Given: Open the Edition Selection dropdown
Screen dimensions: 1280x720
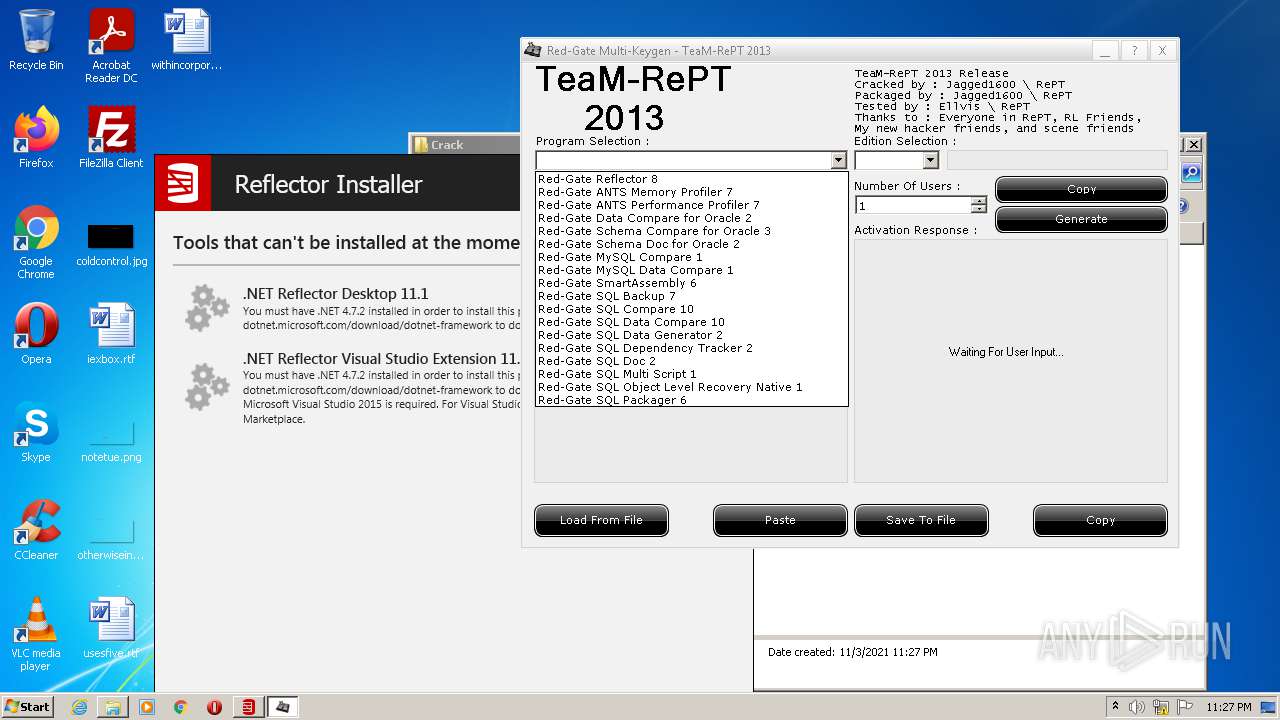Looking at the screenshot, I should (930, 160).
